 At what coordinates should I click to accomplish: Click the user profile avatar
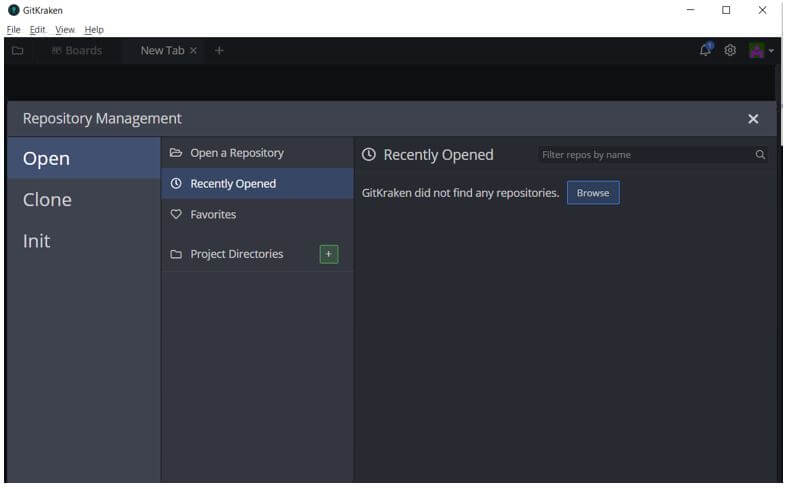coord(757,50)
